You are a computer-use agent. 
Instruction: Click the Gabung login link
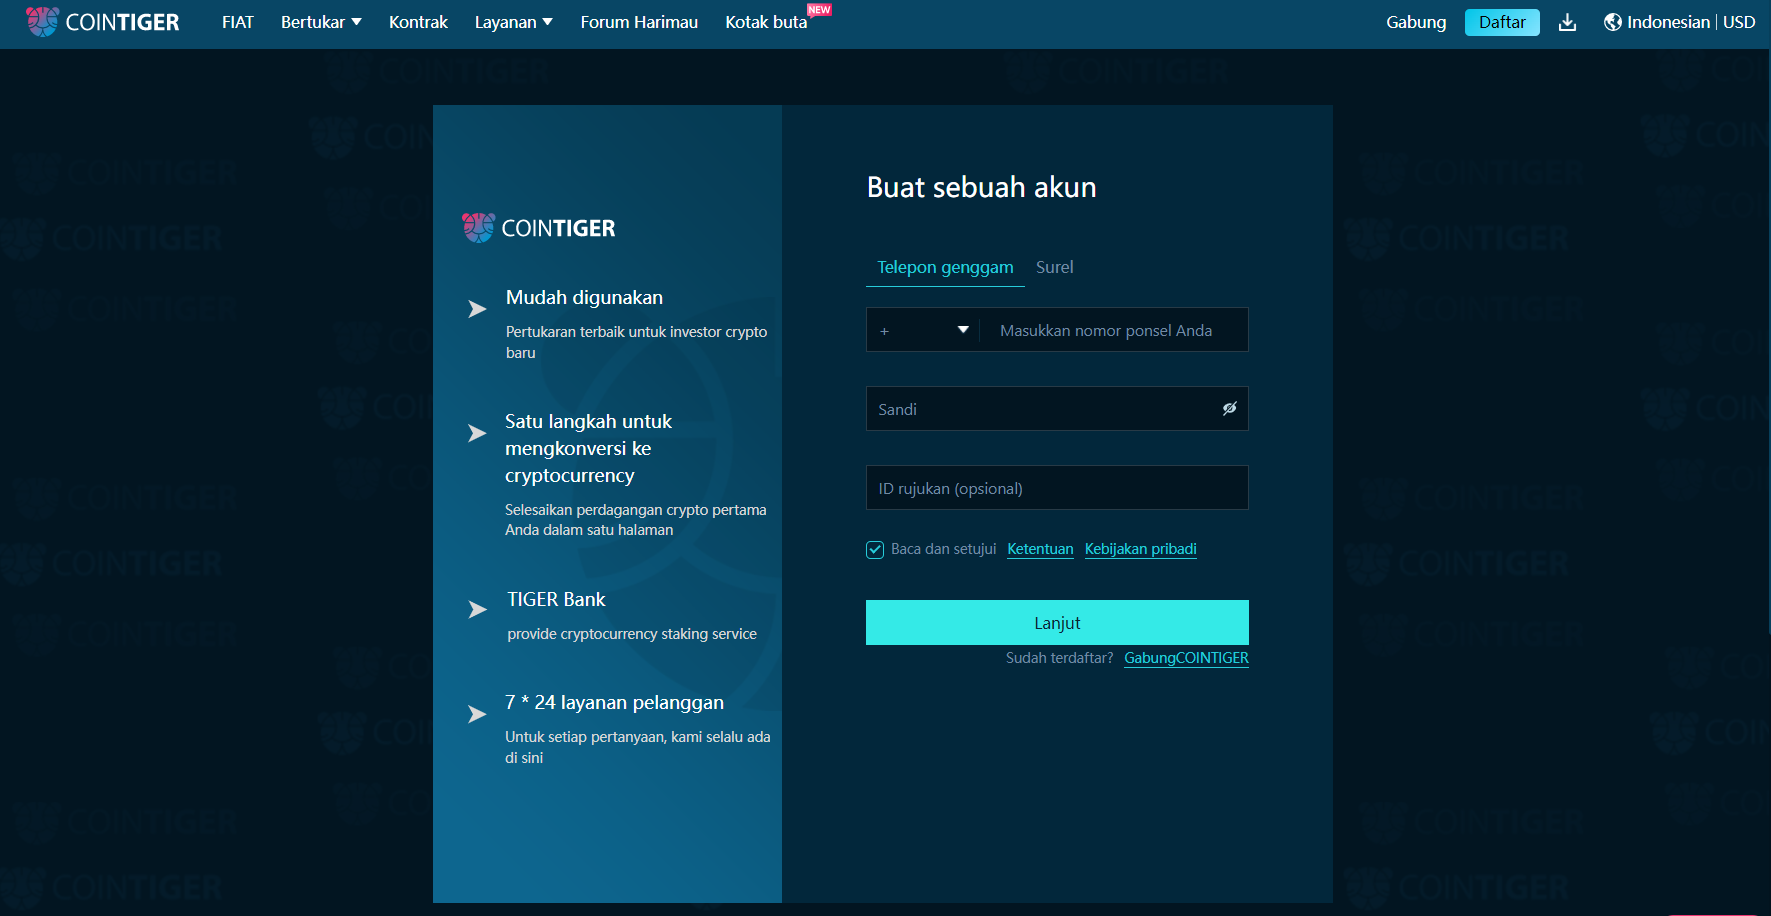[1416, 22]
